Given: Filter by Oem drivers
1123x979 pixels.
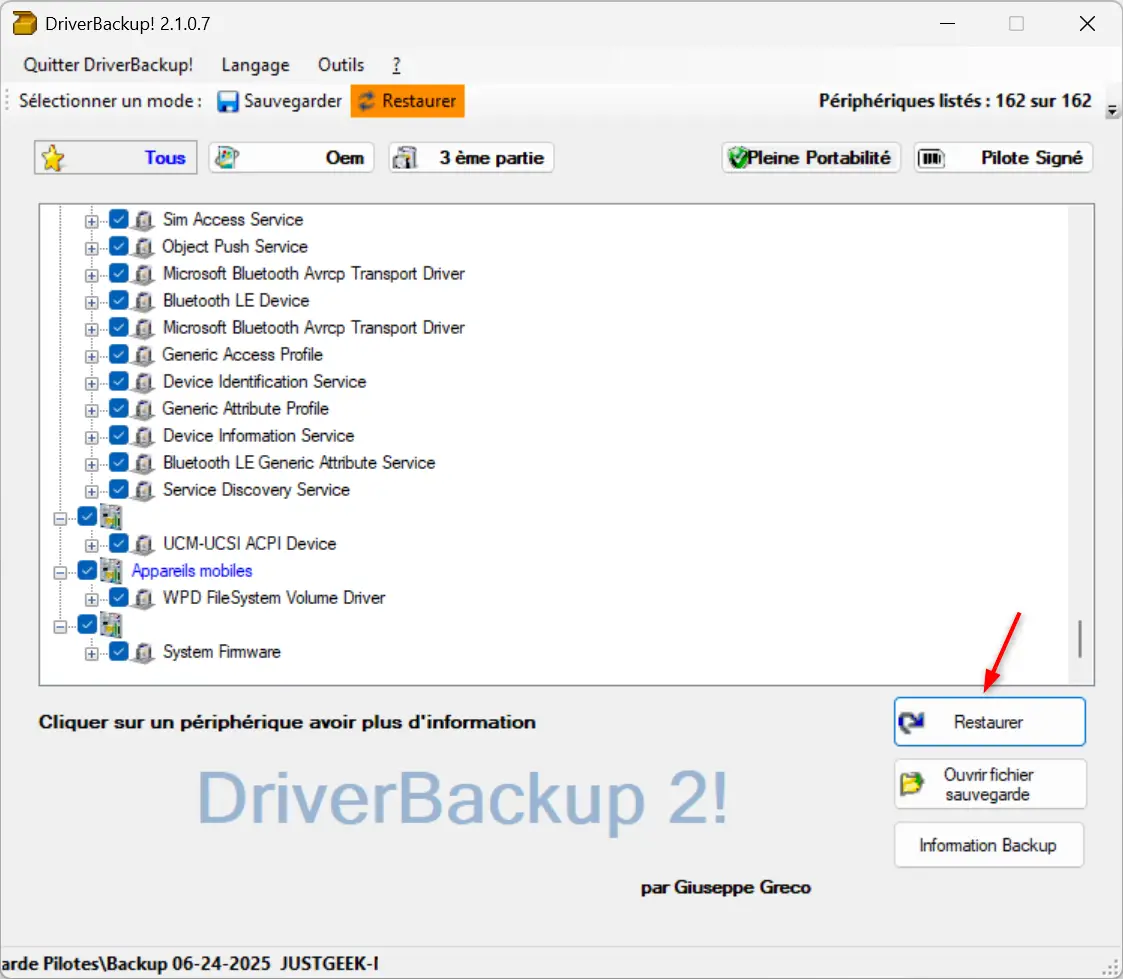Looking at the screenshot, I should coord(291,158).
